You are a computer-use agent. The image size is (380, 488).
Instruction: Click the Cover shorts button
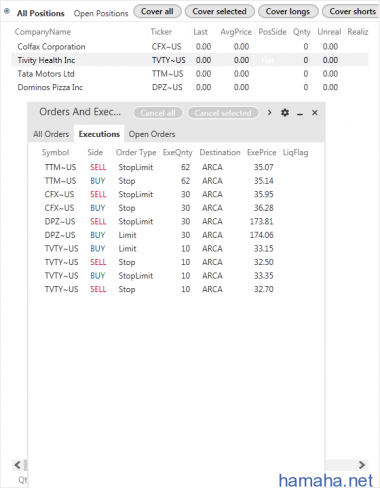[x=351, y=12]
